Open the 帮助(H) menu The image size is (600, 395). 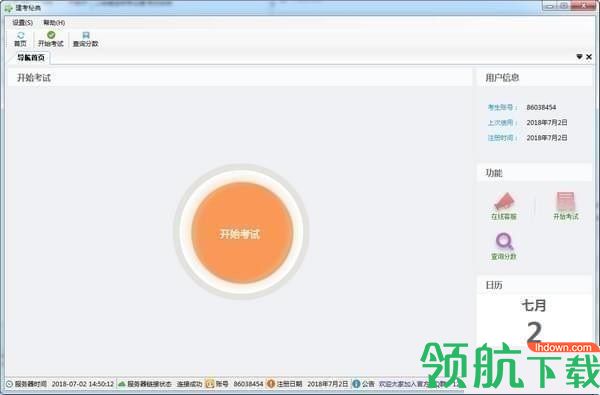point(54,23)
